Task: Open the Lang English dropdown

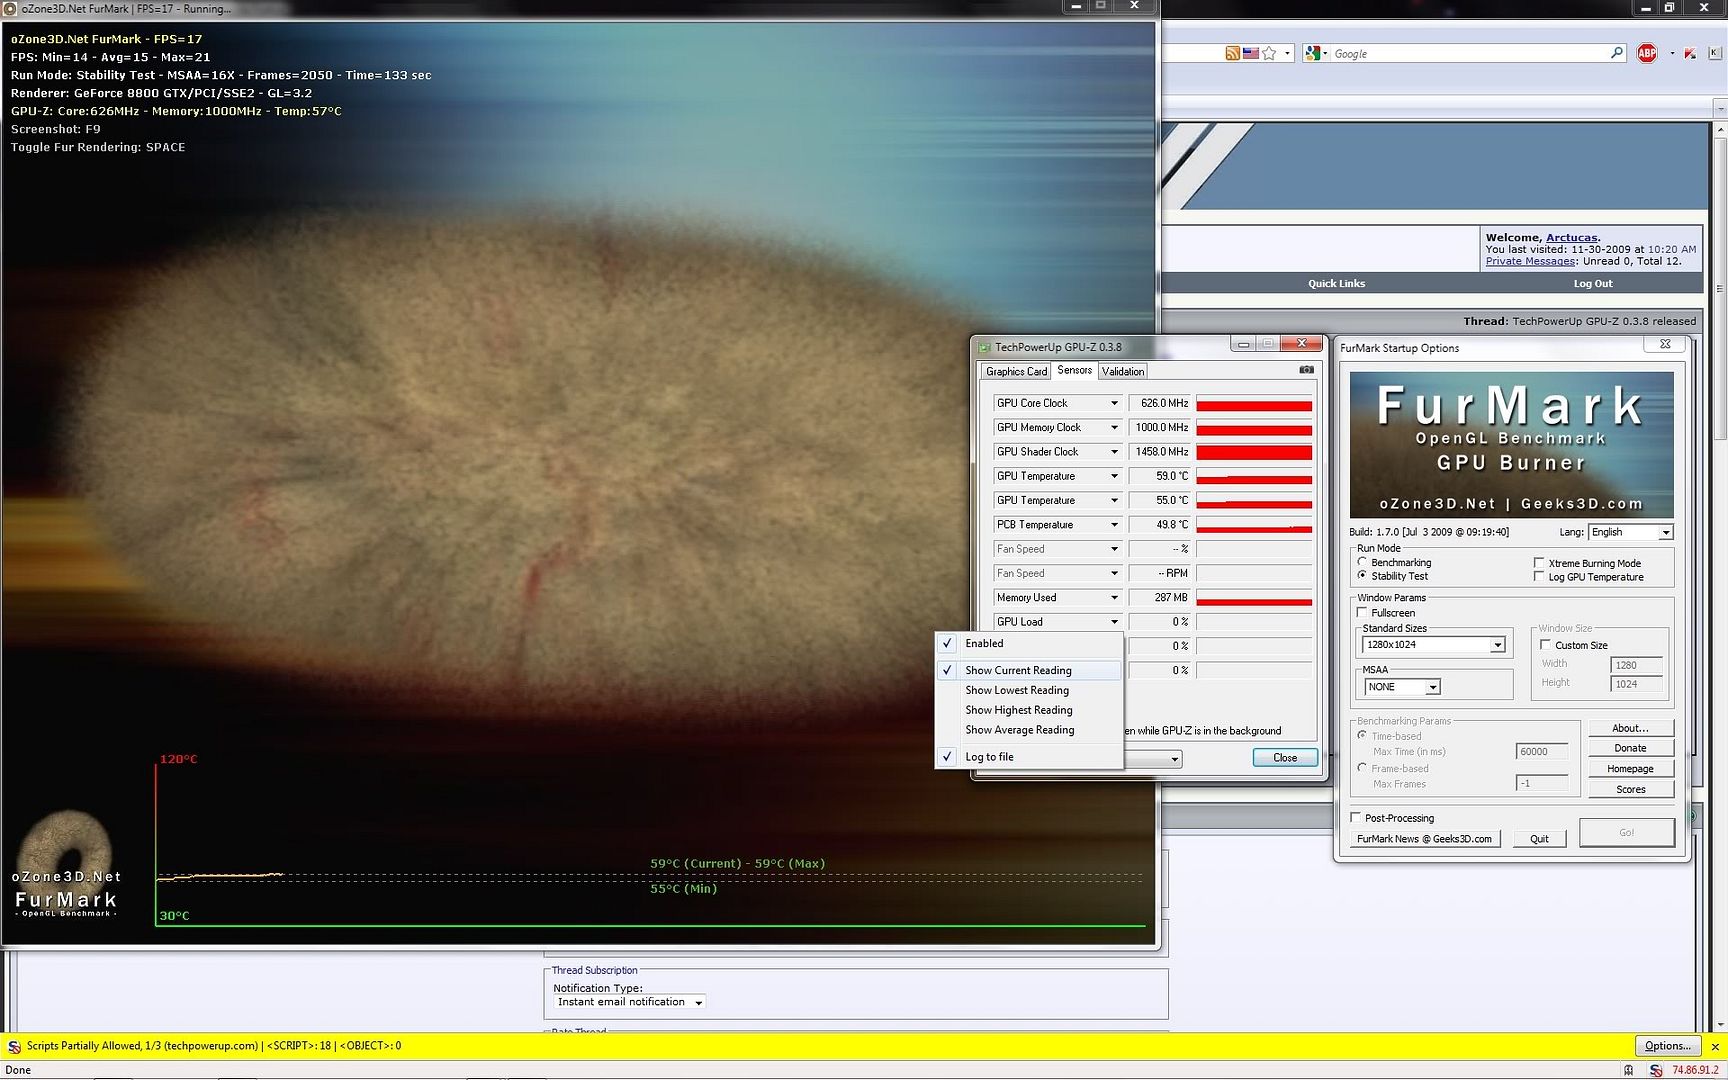Action: pyautogui.click(x=1630, y=532)
